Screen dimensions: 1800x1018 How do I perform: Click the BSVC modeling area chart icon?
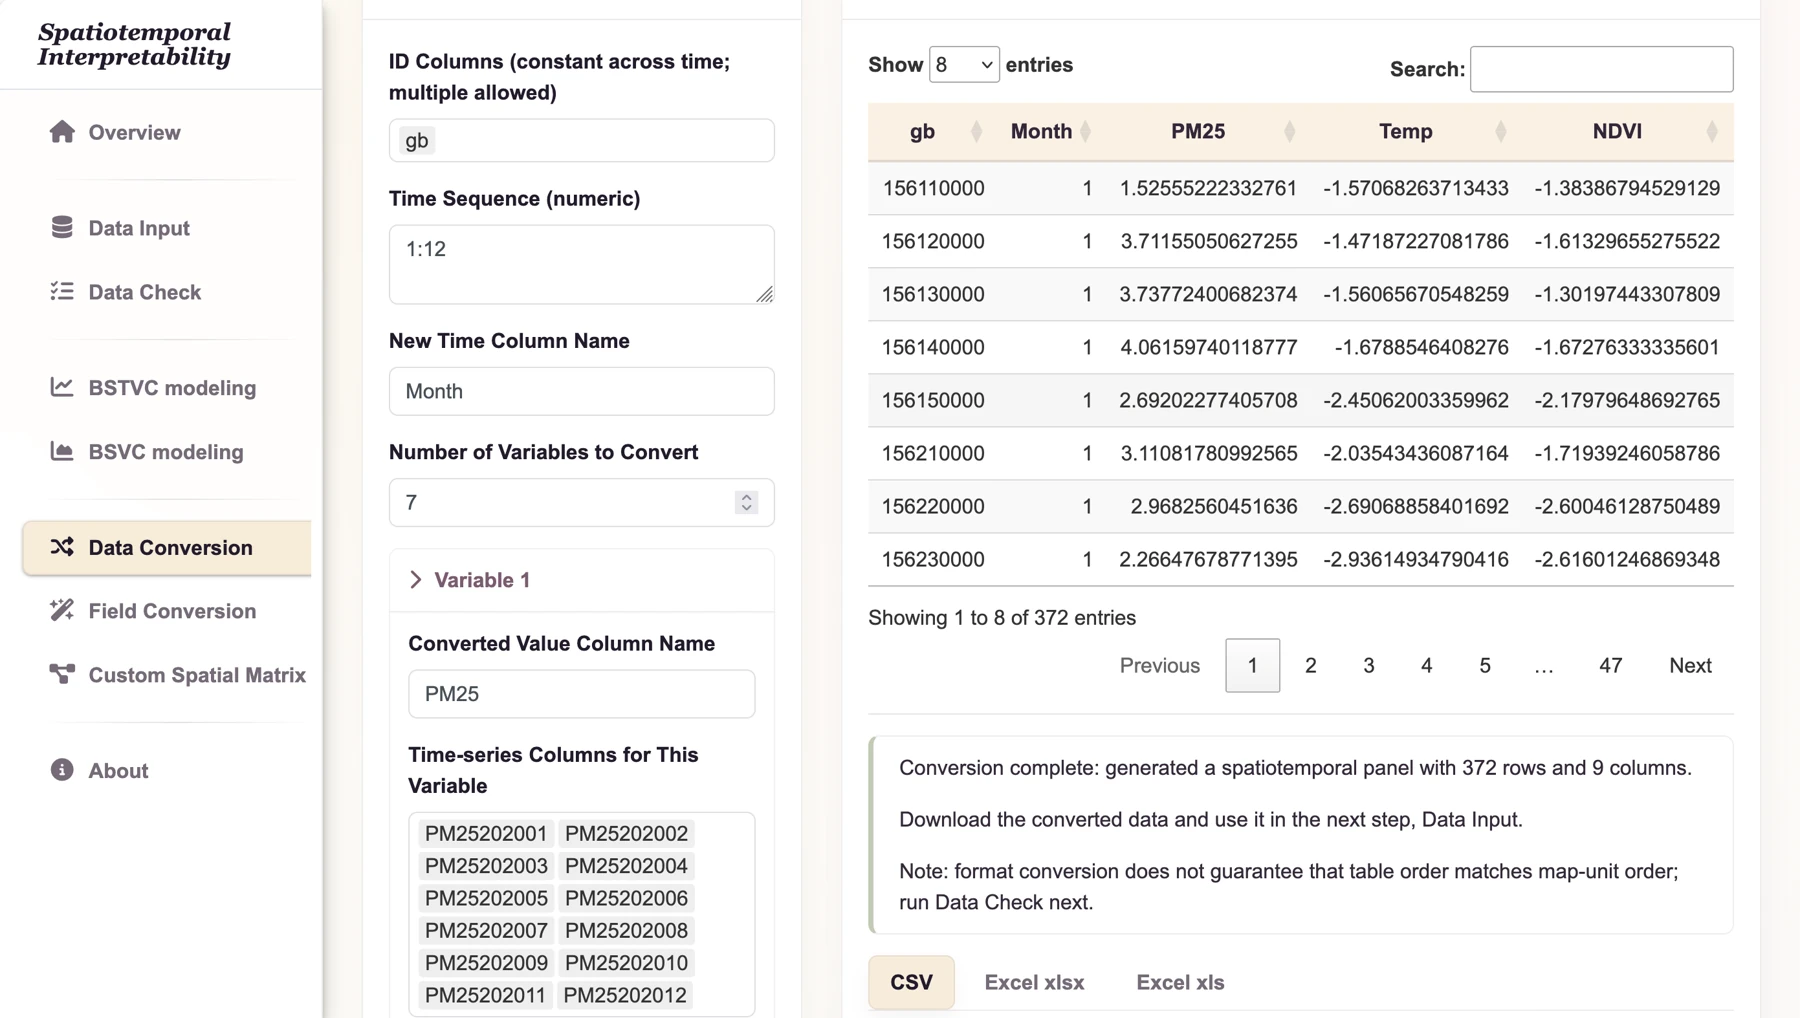tap(62, 451)
